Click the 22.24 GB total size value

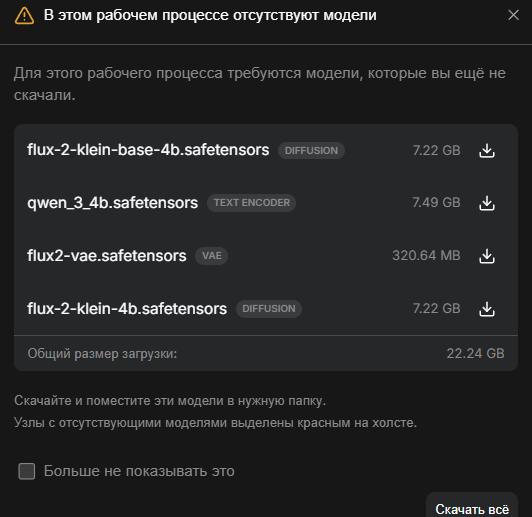coord(475,353)
